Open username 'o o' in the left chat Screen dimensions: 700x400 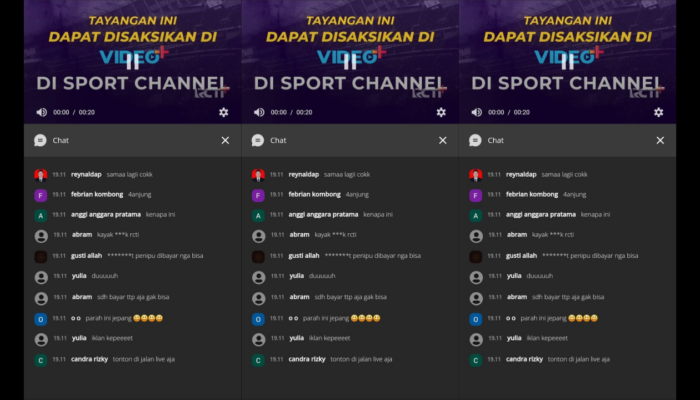[x=76, y=318]
